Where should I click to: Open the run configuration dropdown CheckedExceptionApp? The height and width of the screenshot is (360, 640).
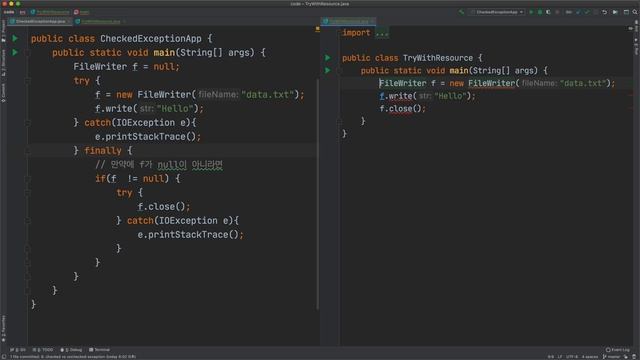pyautogui.click(x=497, y=12)
